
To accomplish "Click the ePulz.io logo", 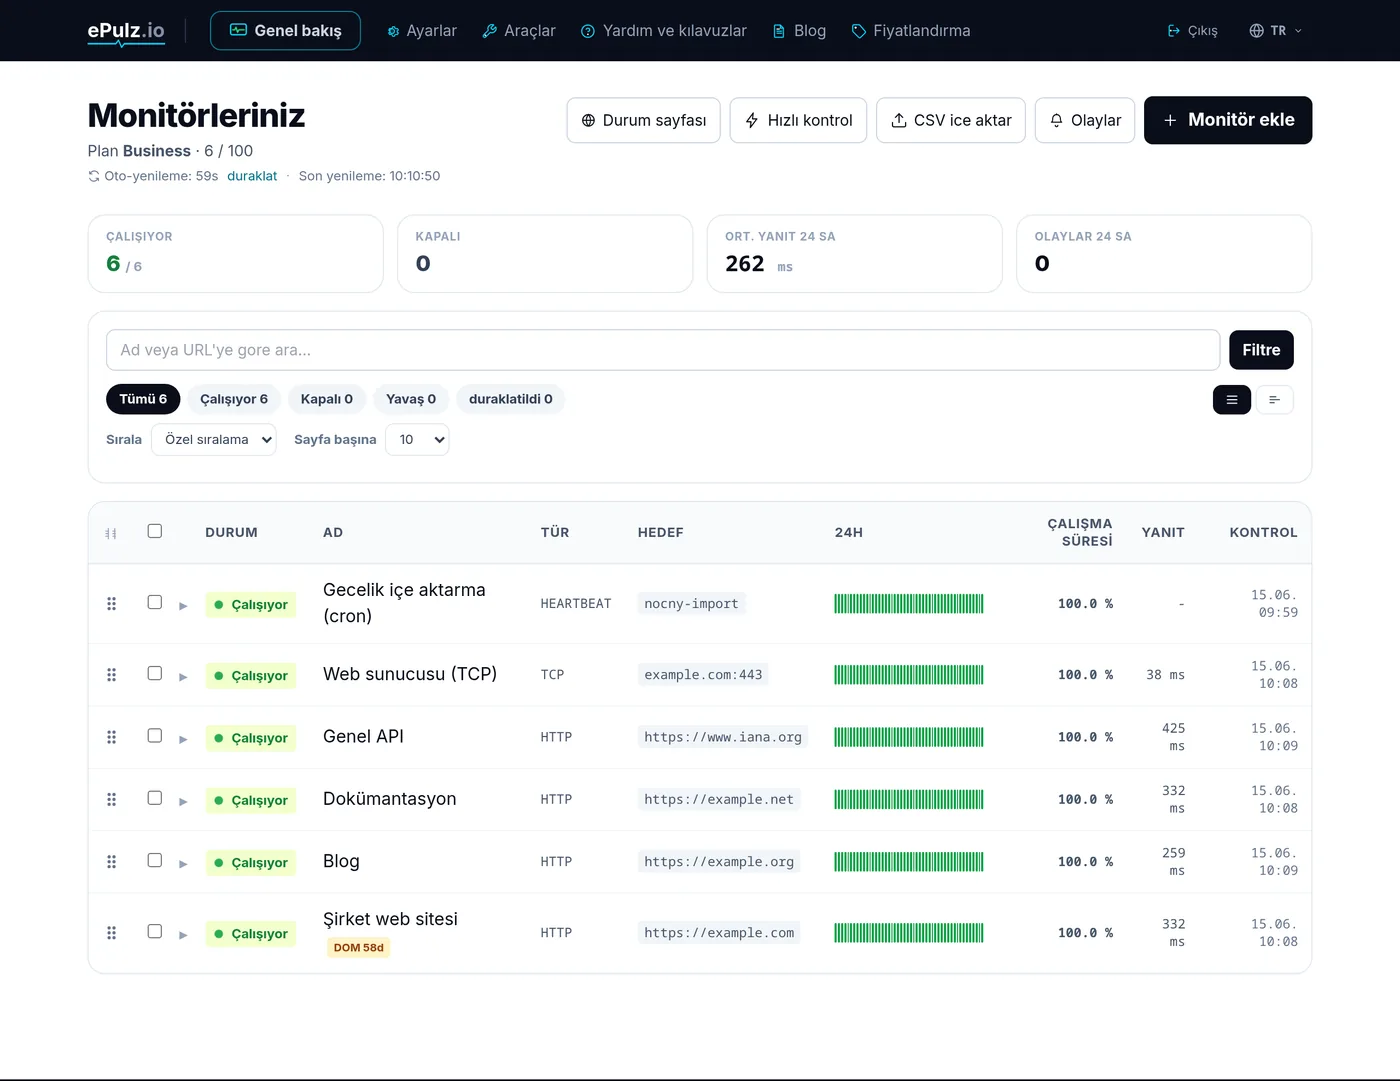I will pyautogui.click(x=126, y=31).
